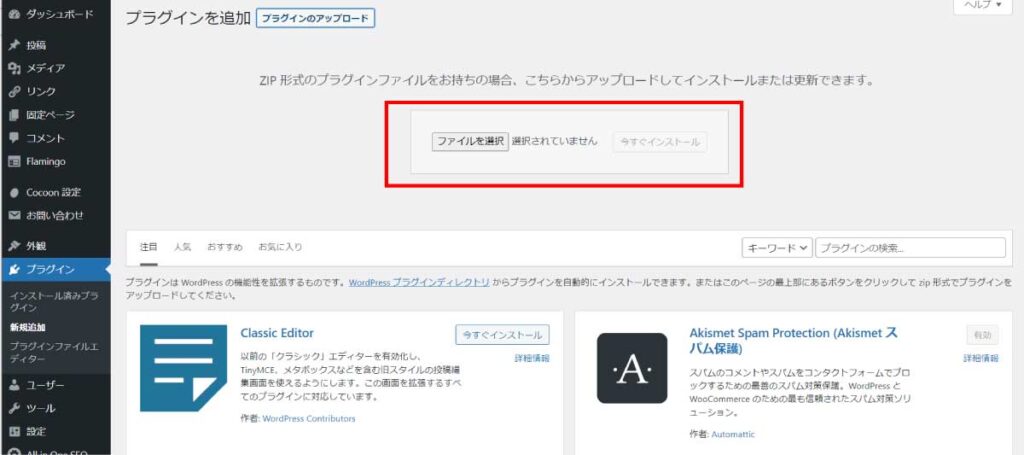Click the 有効 button on Akismet card
Viewport: 1024px width, 455px height.
[x=982, y=335]
